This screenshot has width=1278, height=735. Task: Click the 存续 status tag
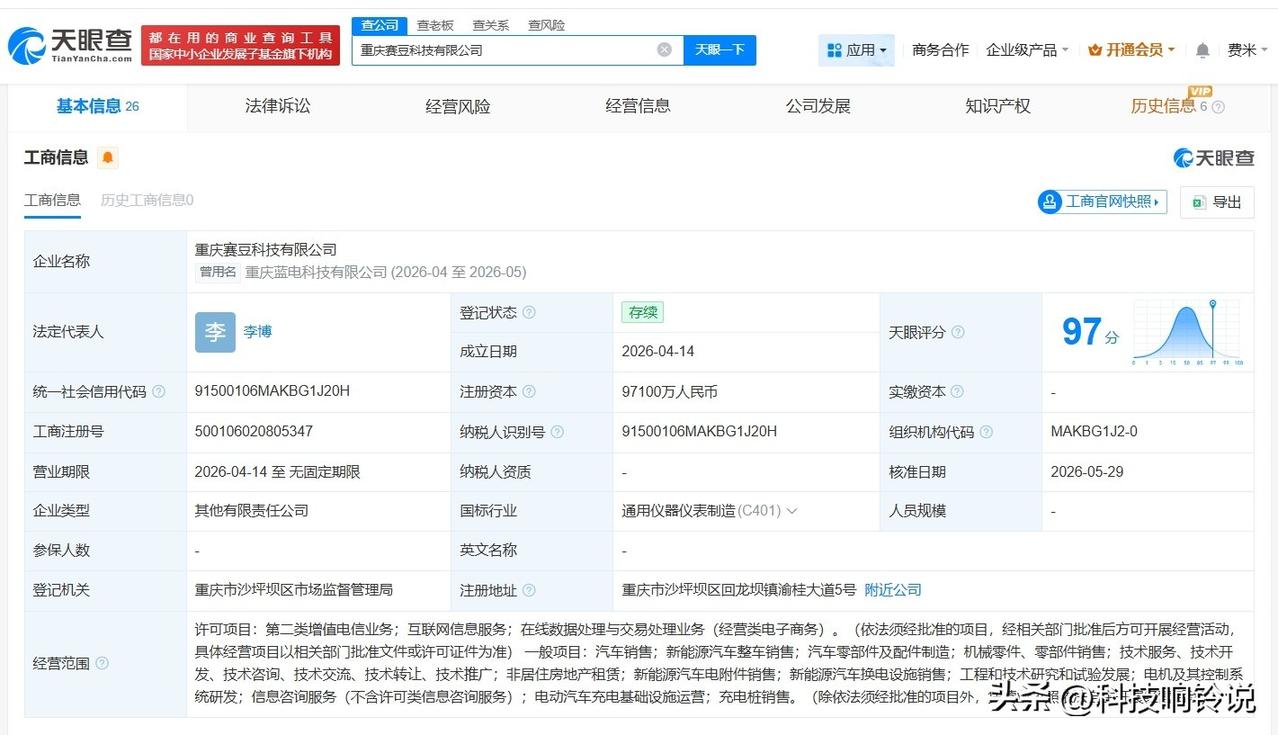click(642, 312)
